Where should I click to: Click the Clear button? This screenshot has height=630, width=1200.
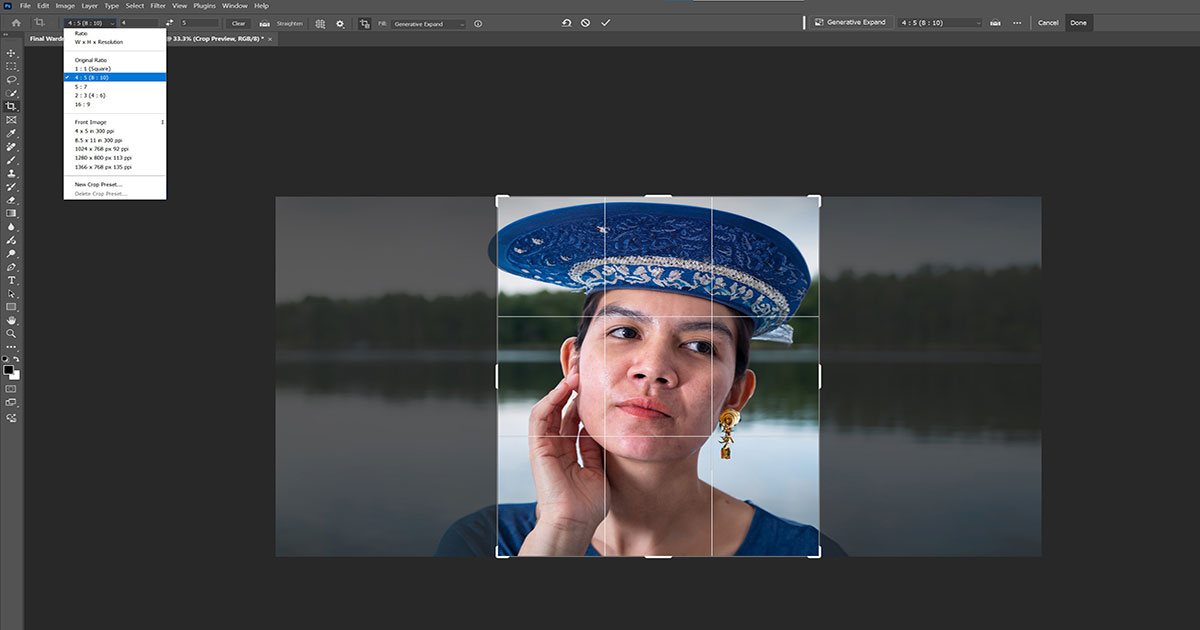(237, 22)
